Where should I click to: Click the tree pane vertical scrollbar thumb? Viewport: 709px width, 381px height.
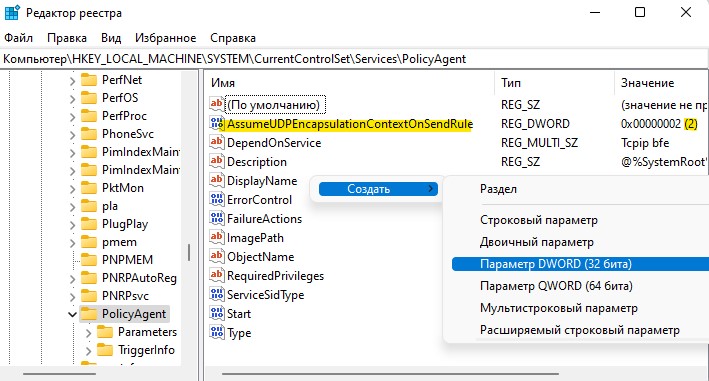[x=189, y=253]
